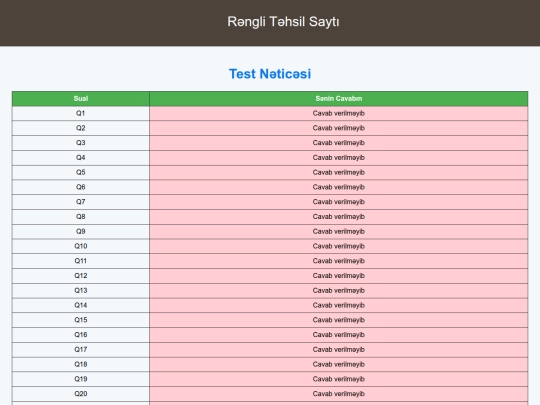This screenshot has height=405, width=540.
Task: Click Cavab verilməyib in the Q6 row
Action: point(339,187)
